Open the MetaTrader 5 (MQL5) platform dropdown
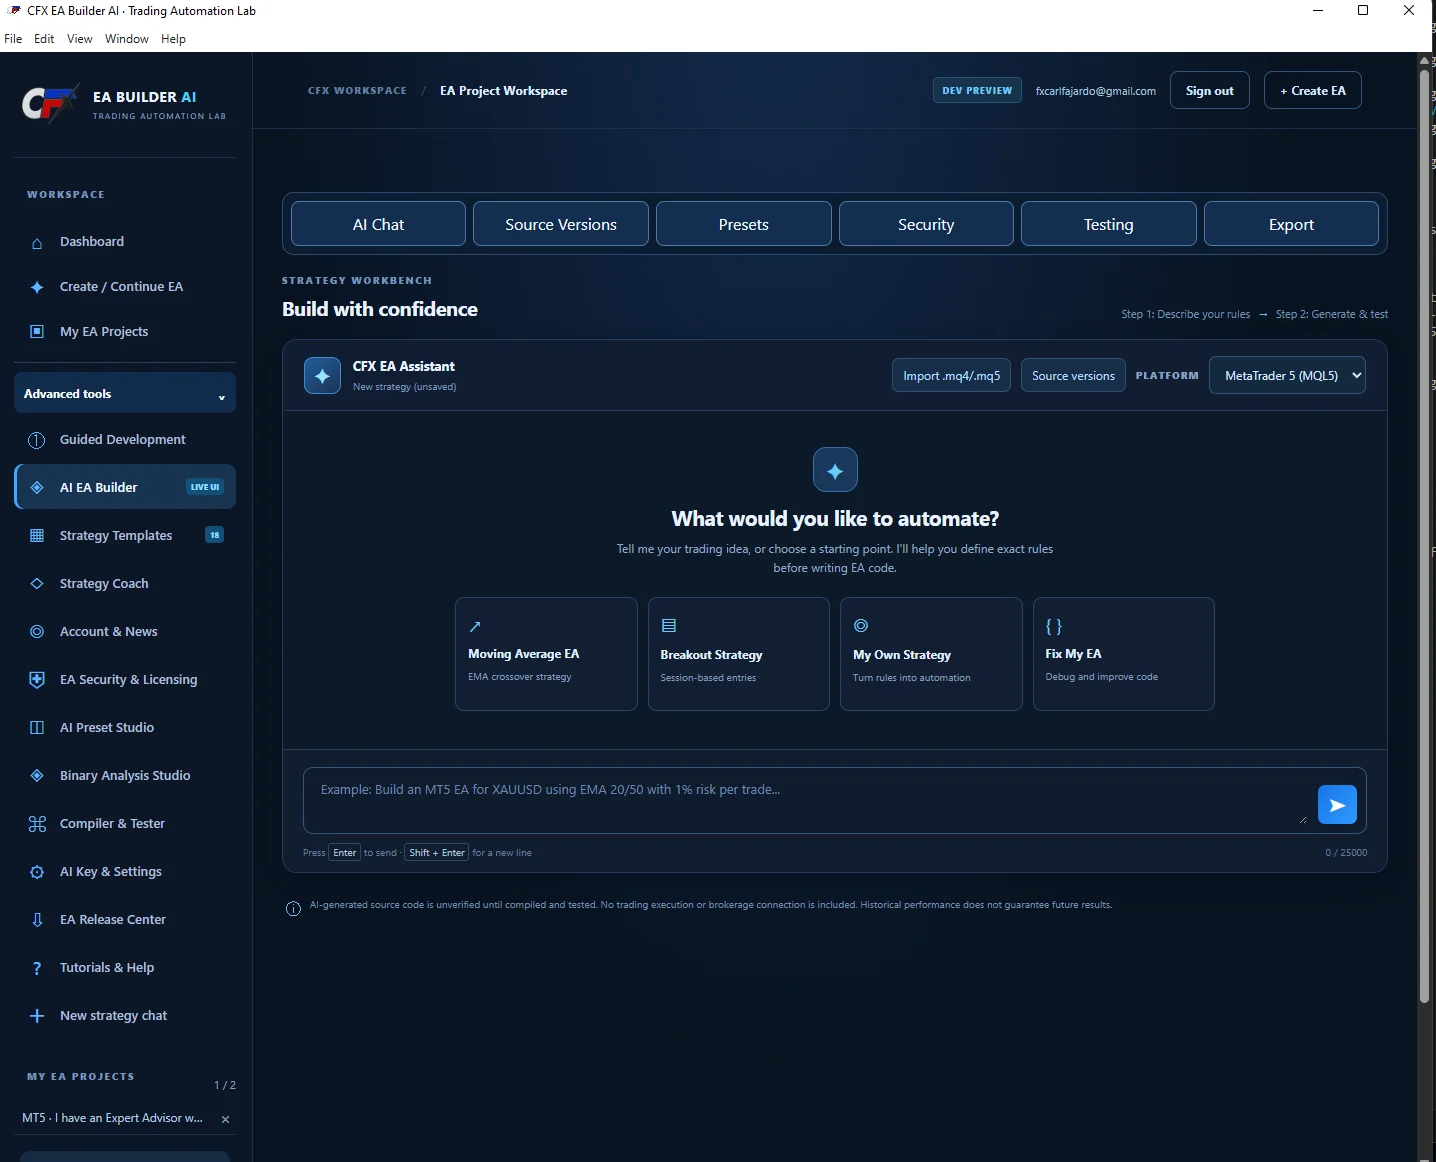The image size is (1436, 1162). (x=1287, y=375)
